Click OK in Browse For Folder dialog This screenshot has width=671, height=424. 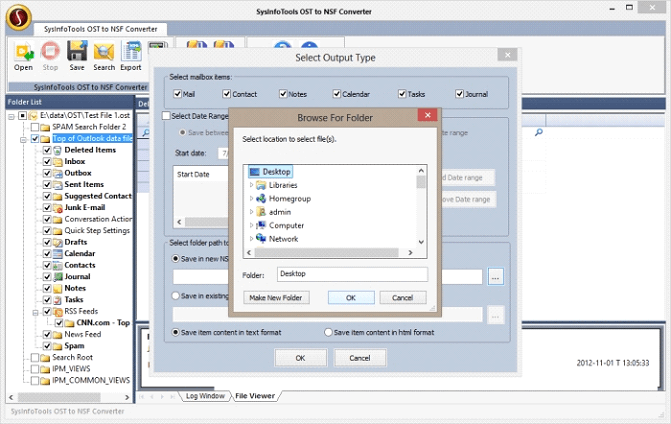(x=351, y=297)
